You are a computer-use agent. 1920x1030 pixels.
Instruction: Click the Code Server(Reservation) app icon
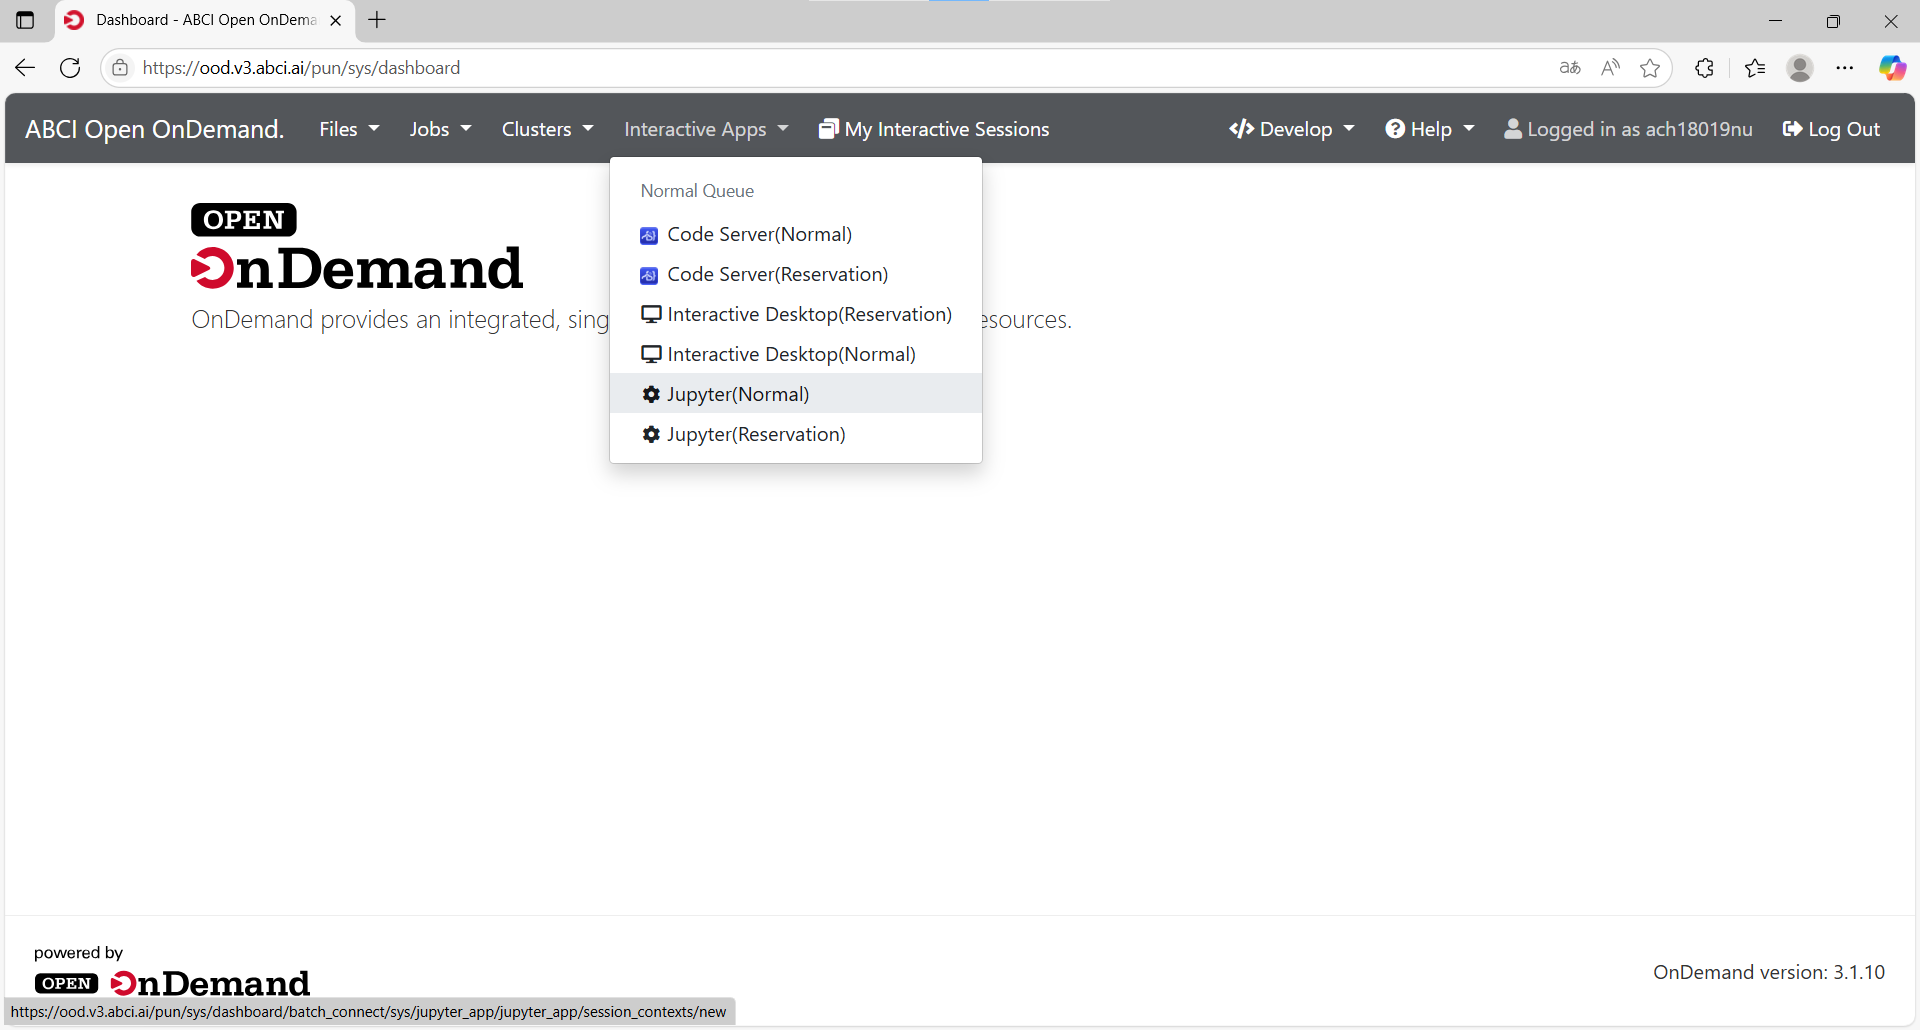[x=649, y=276]
